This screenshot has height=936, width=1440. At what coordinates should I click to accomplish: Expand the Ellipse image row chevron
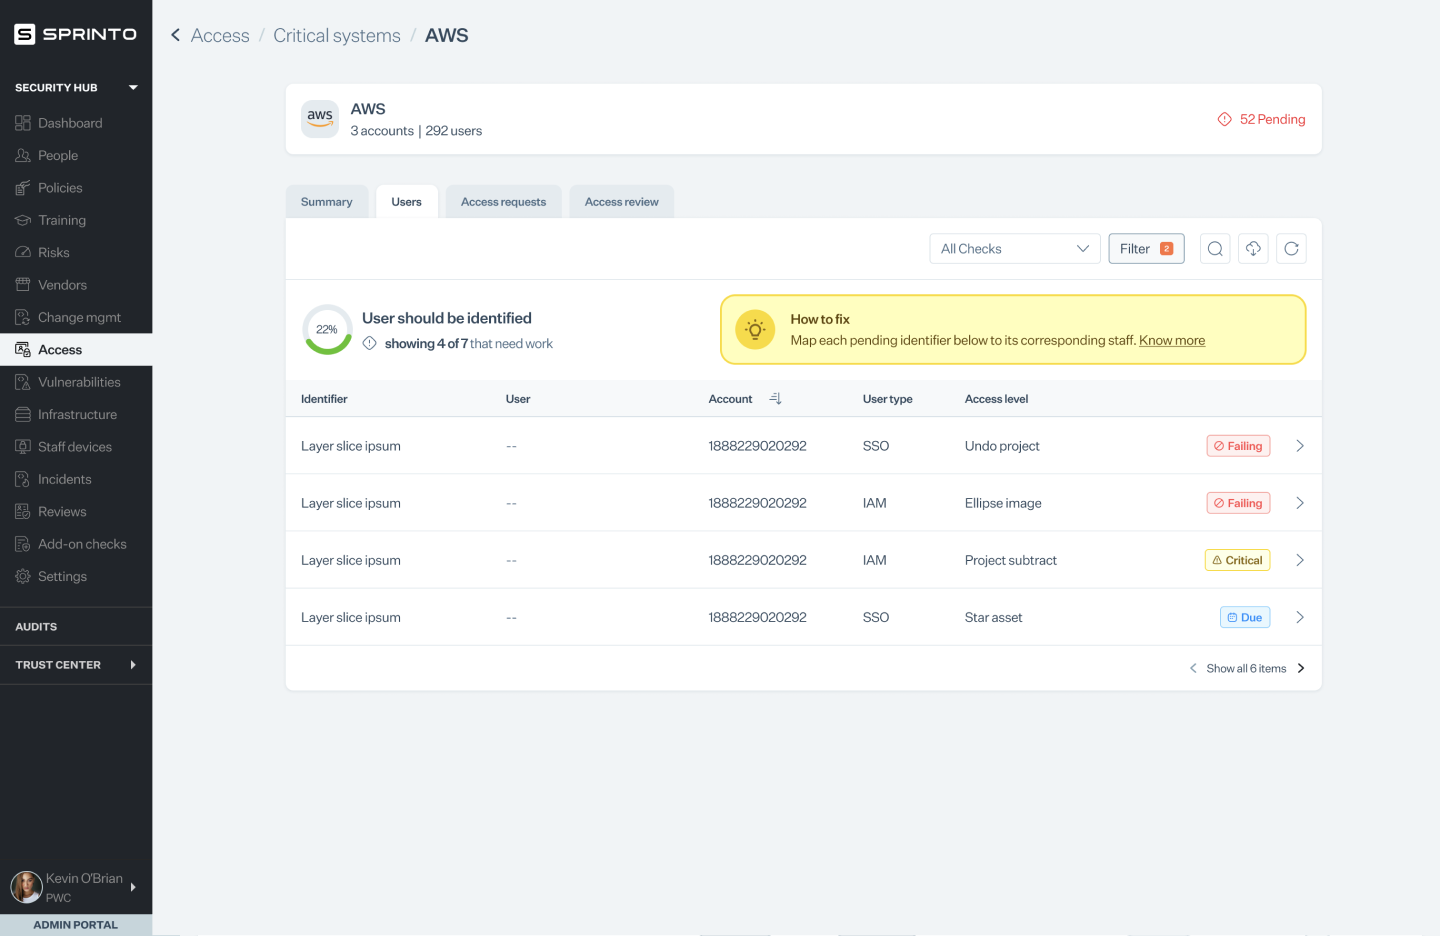coord(1300,503)
